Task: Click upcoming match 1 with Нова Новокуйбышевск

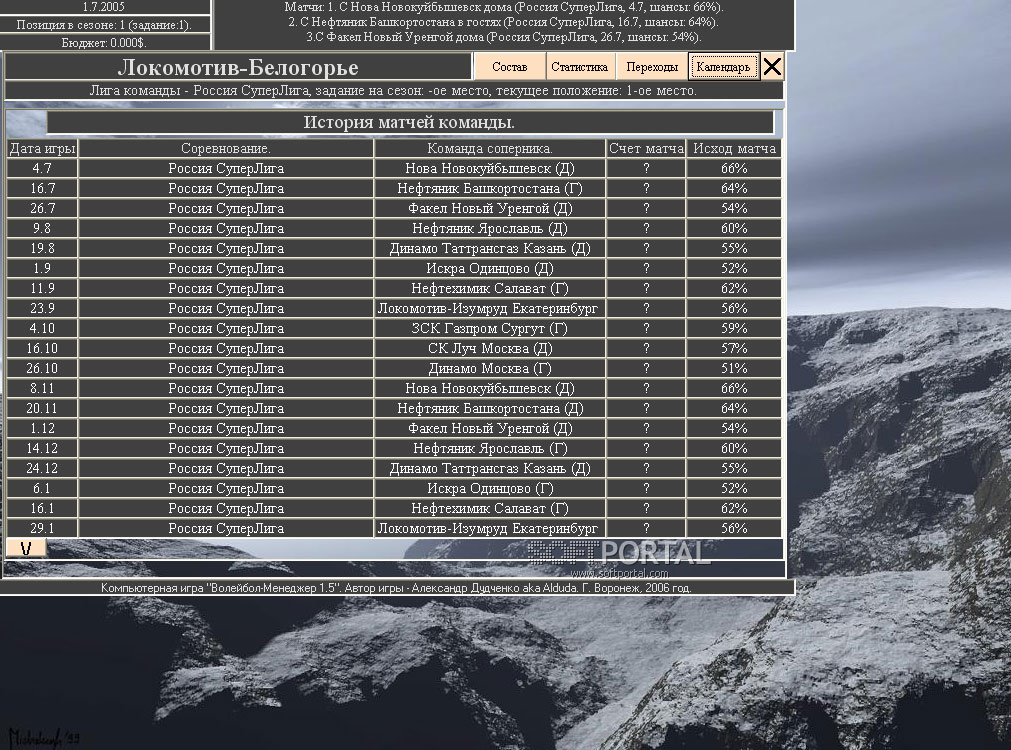Action: [504, 7]
